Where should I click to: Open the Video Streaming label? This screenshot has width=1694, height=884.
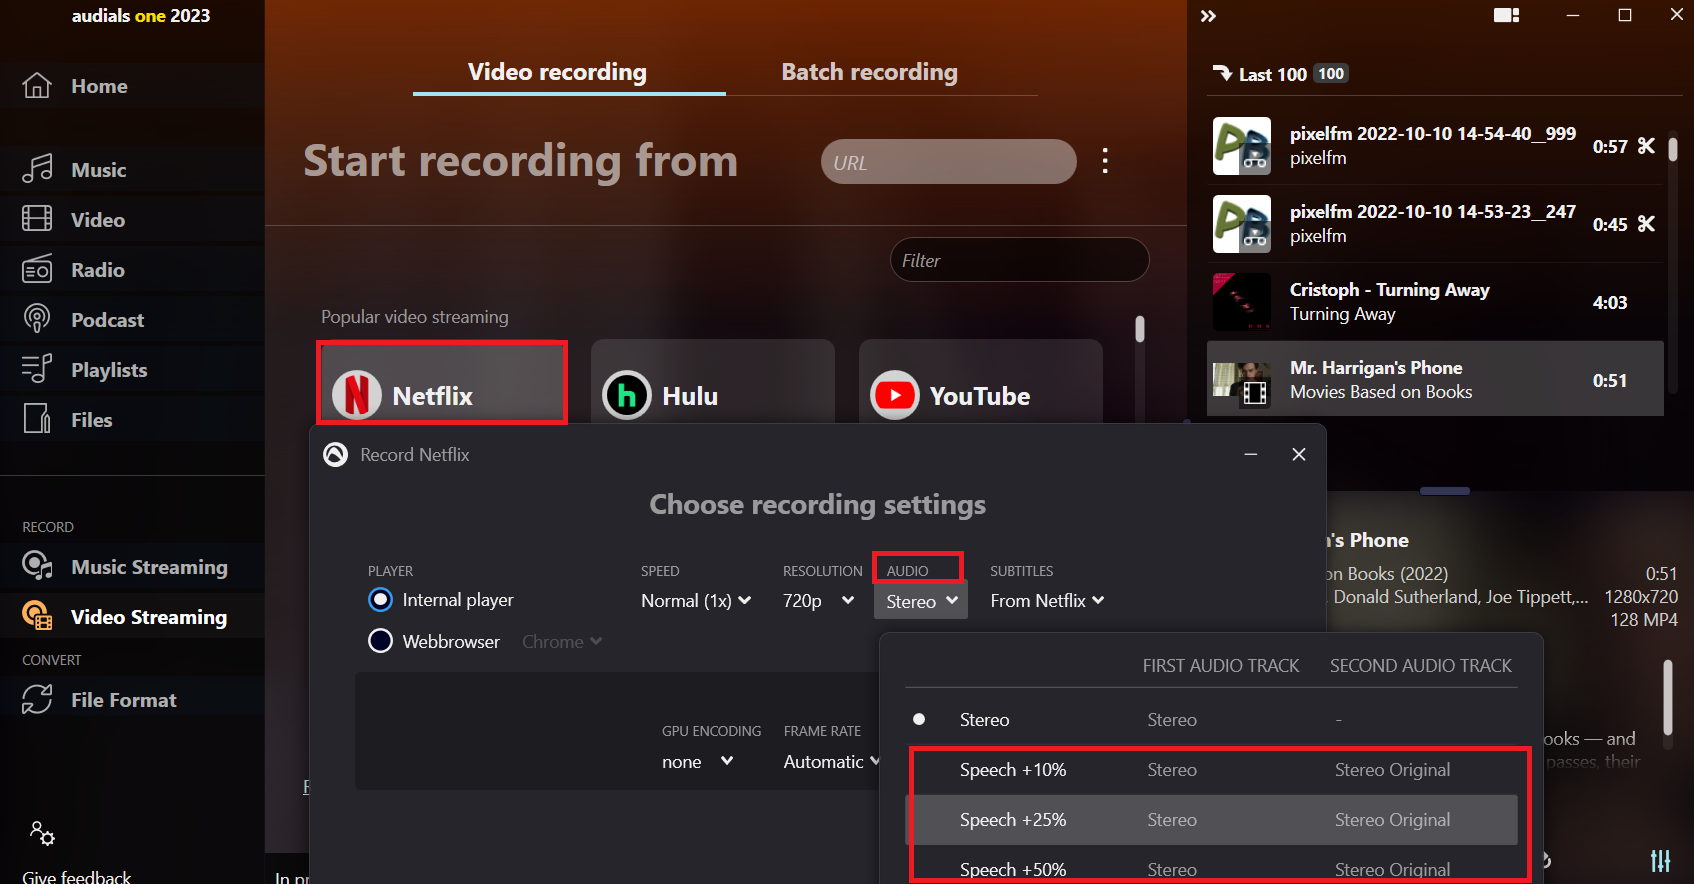pyautogui.click(x=149, y=617)
